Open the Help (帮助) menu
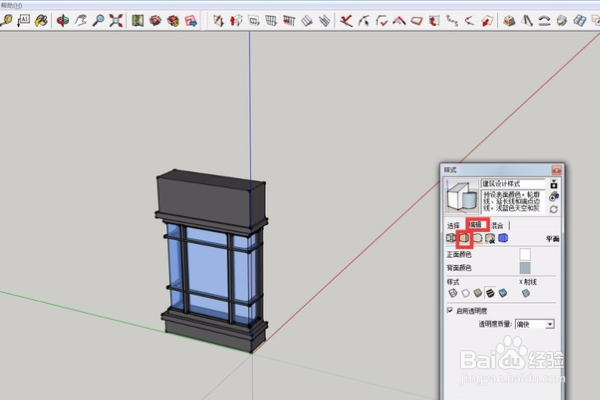600x400 pixels. [11, 5]
